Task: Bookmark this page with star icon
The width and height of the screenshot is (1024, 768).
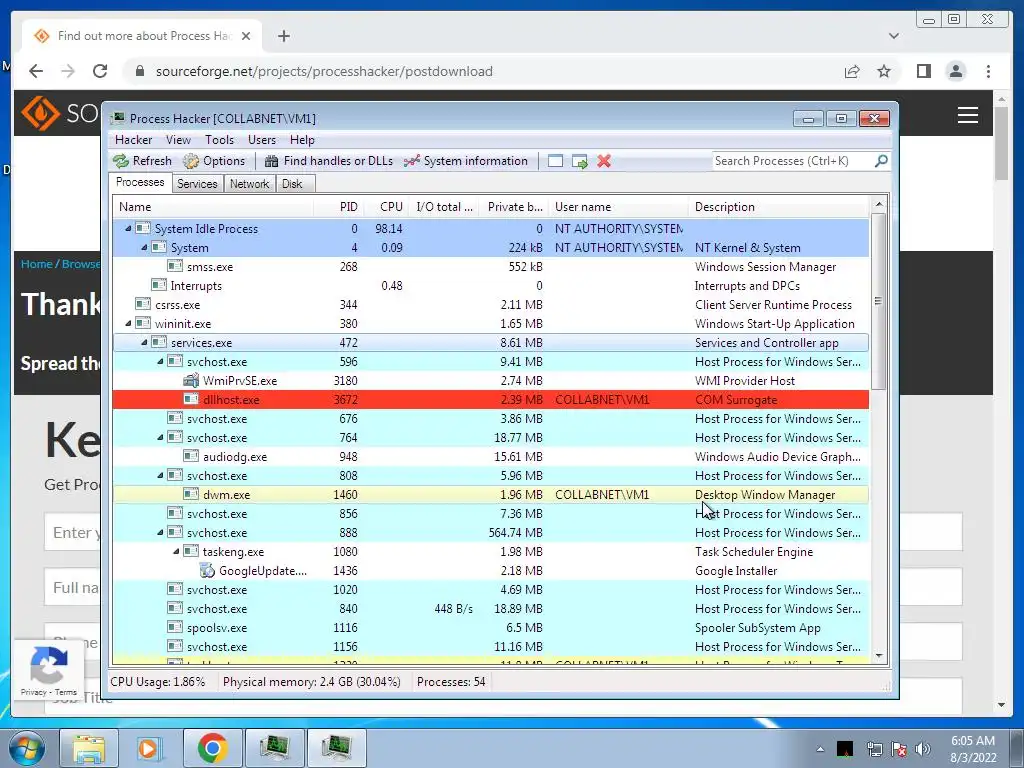Action: tap(884, 71)
